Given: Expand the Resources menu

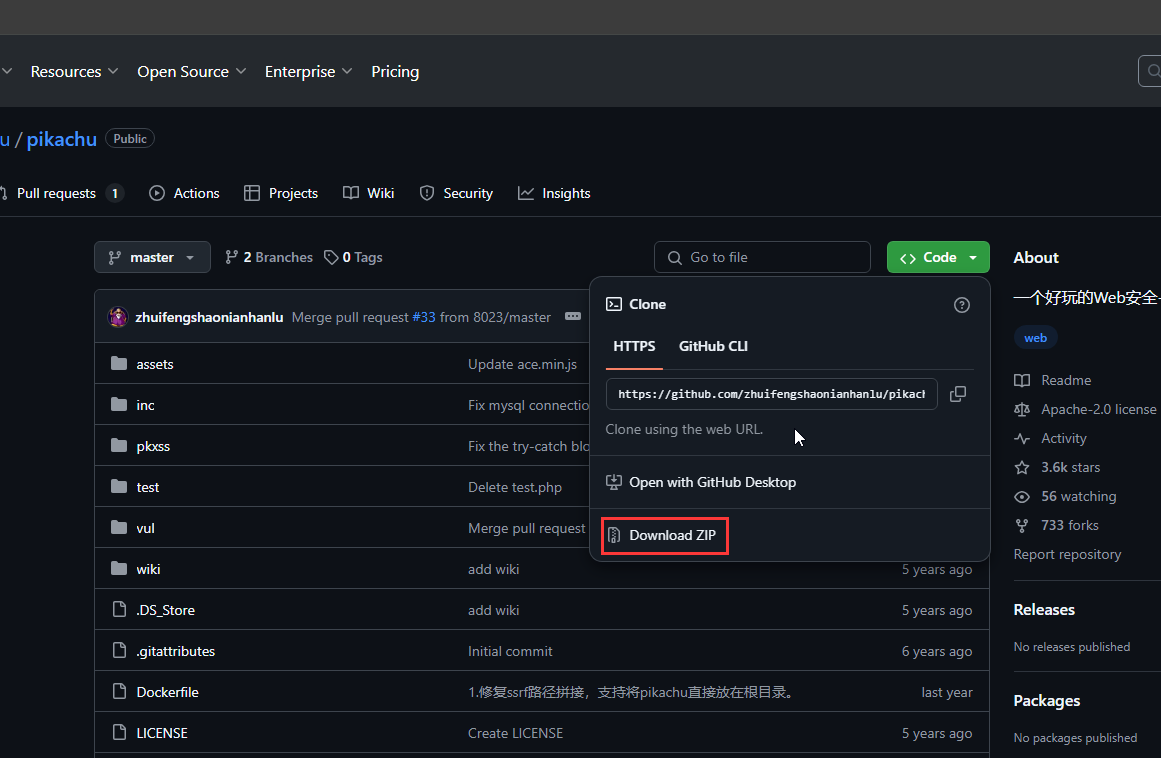Looking at the screenshot, I should [x=74, y=72].
